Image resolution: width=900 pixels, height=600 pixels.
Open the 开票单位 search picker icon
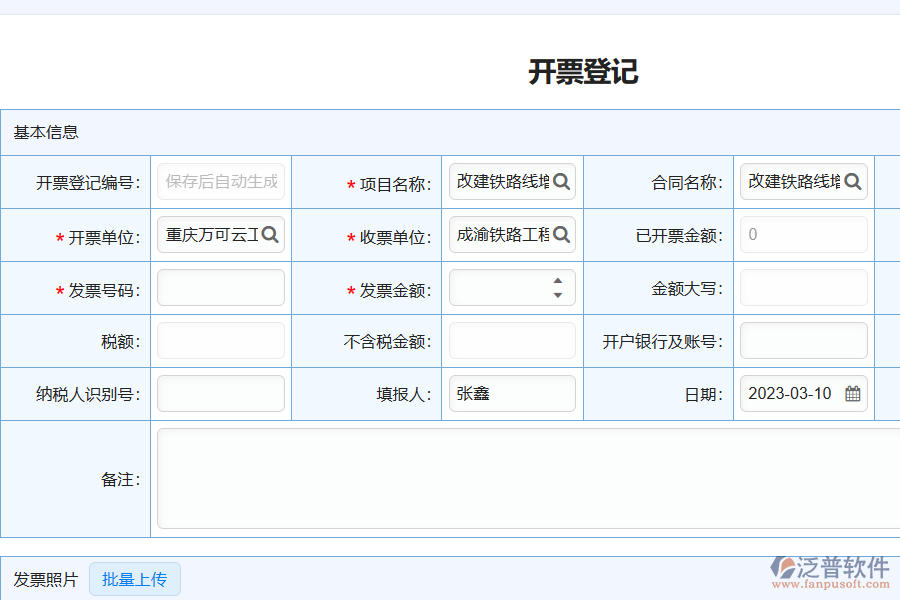271,235
